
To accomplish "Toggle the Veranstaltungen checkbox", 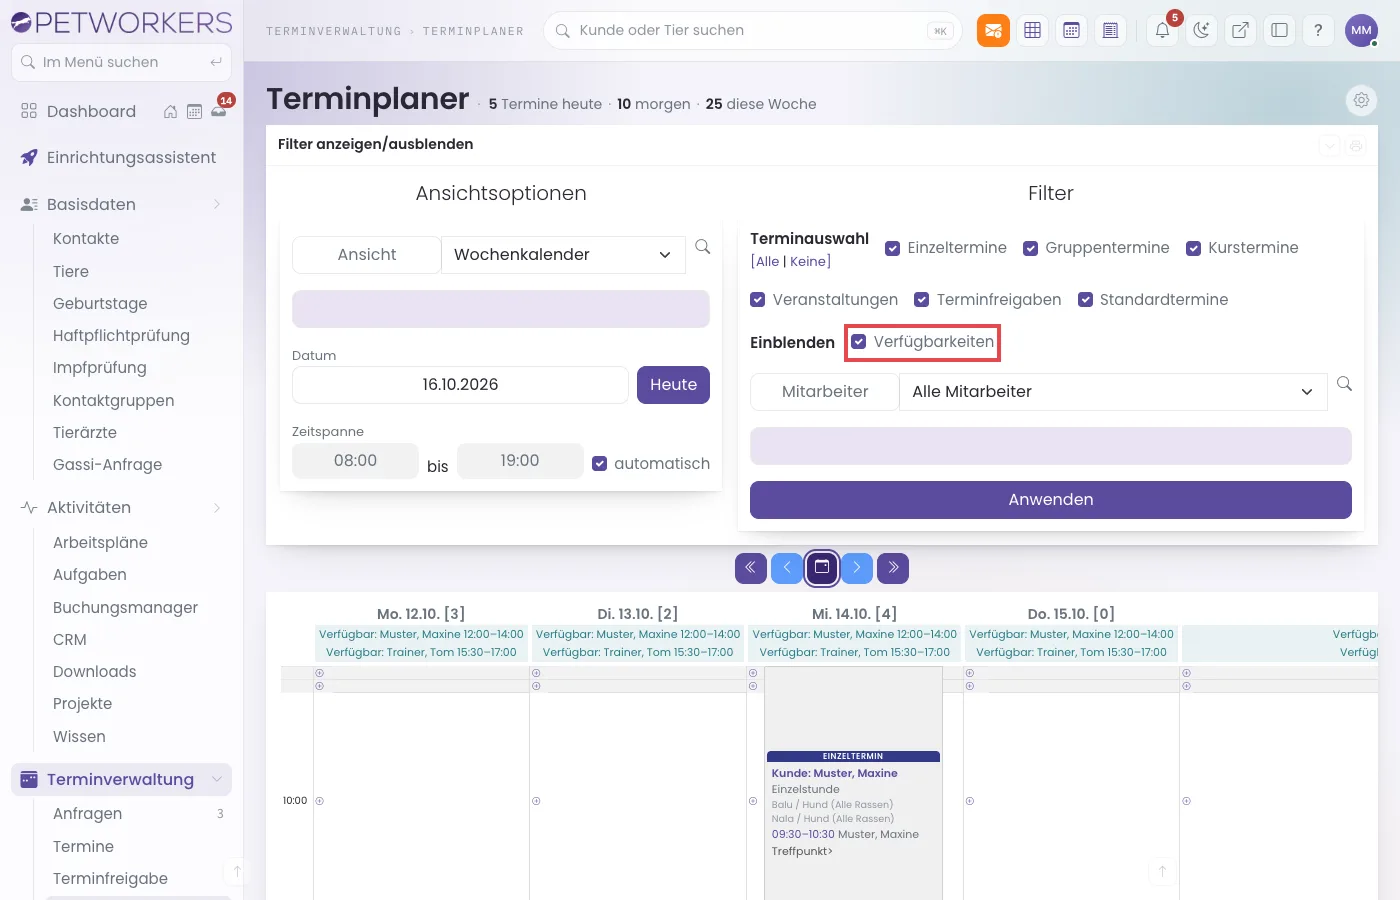I will click(x=758, y=300).
